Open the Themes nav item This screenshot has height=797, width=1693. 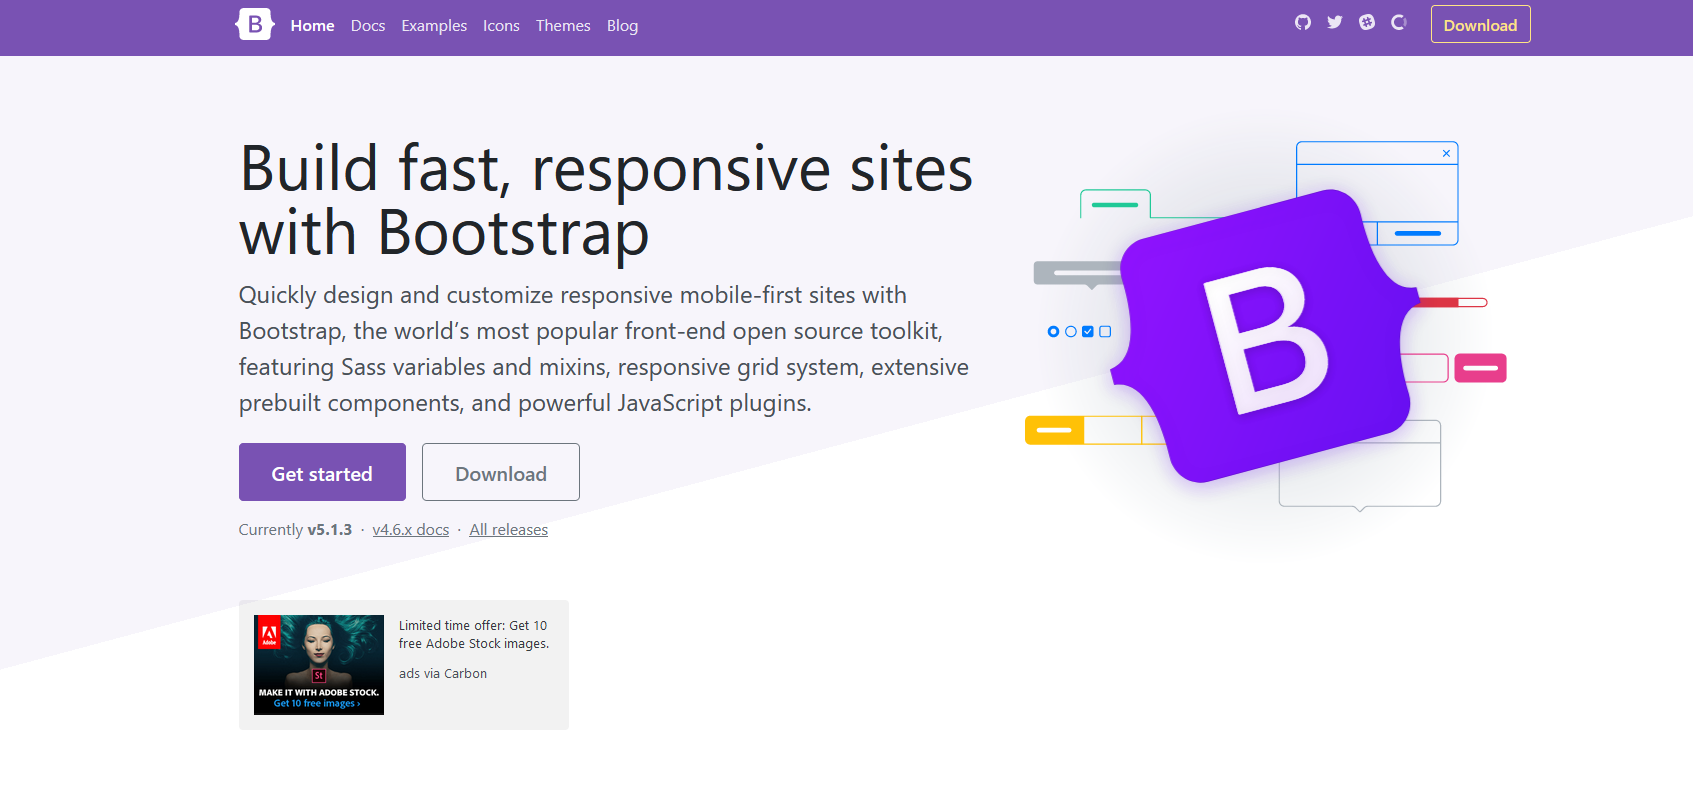563,26
